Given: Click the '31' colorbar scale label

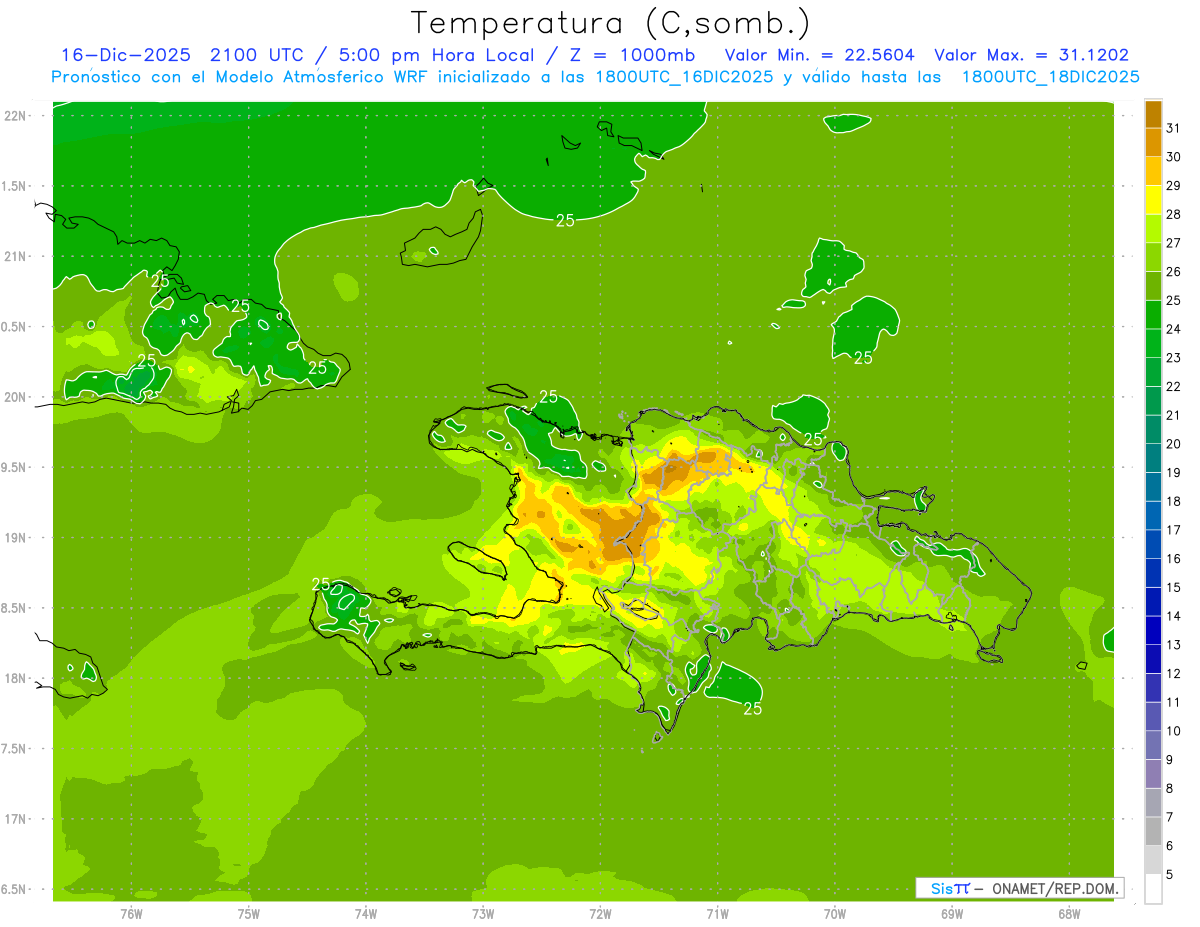Looking at the screenshot, I should tap(1175, 128).
